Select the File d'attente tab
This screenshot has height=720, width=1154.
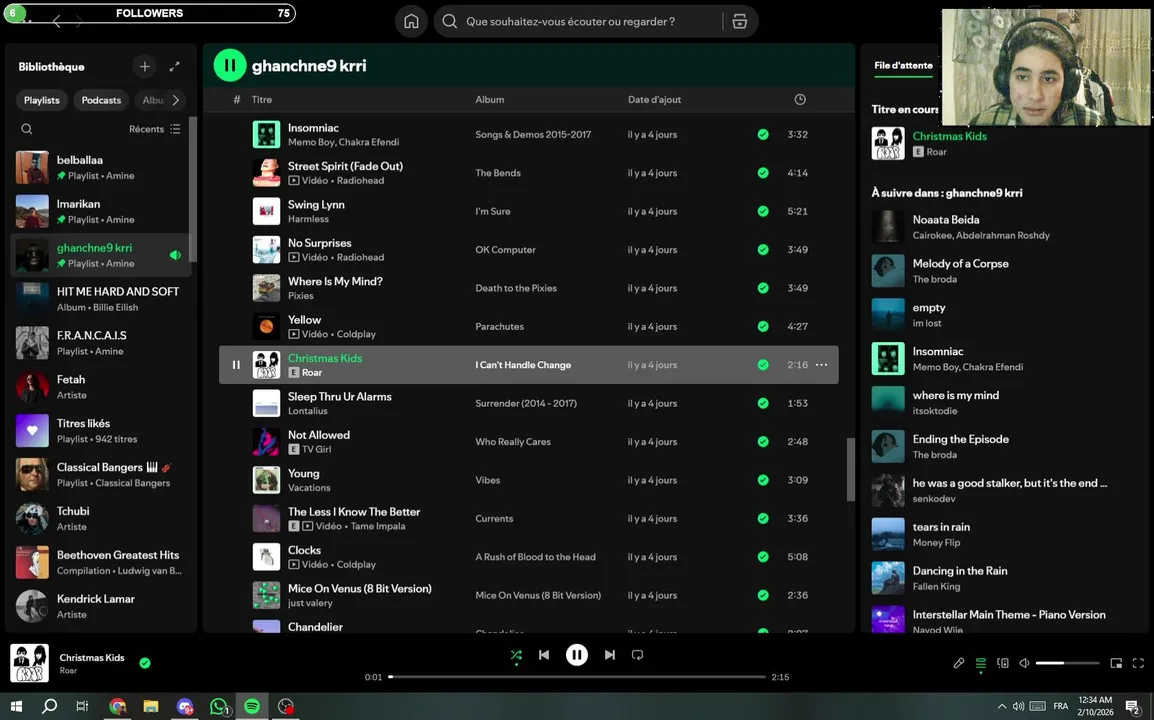tap(903, 66)
